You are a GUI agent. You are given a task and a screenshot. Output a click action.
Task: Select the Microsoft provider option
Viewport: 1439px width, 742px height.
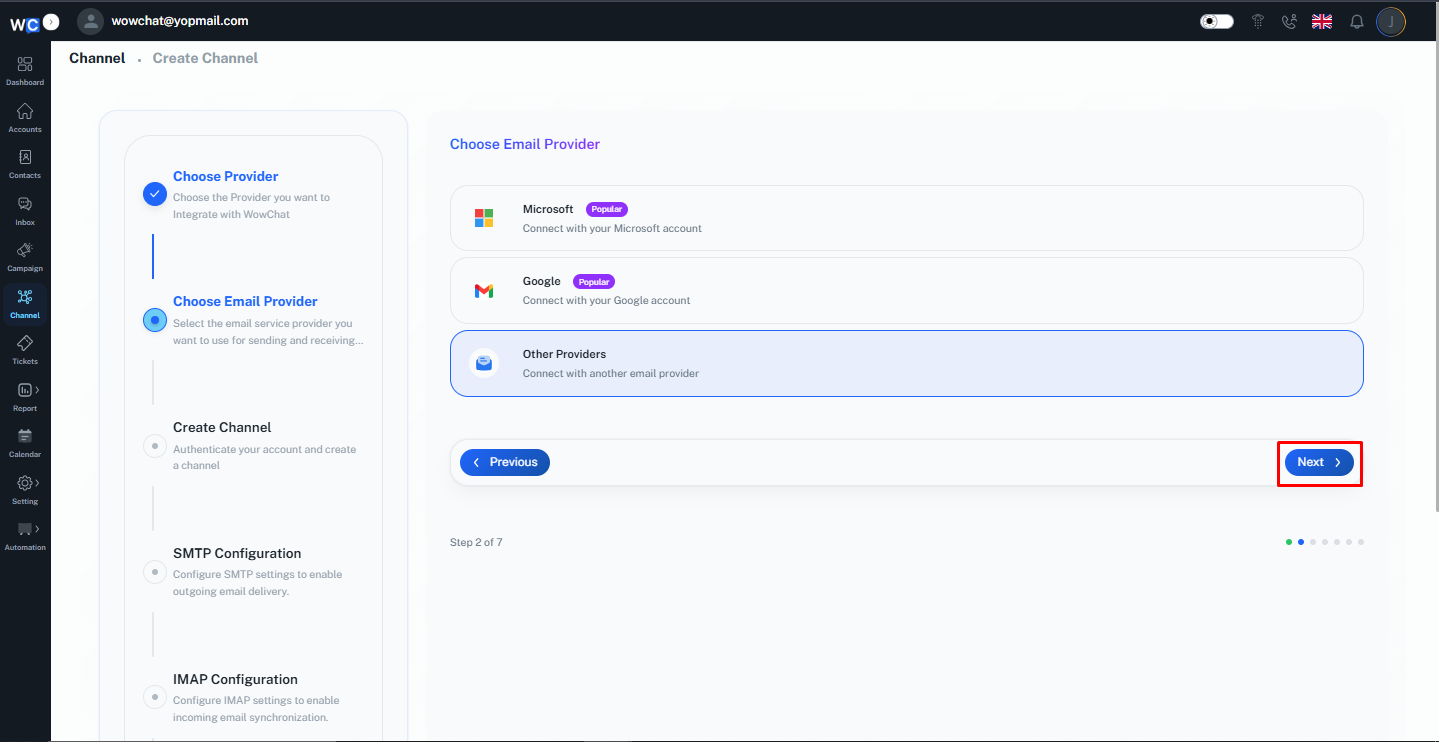pyautogui.click(x=907, y=218)
